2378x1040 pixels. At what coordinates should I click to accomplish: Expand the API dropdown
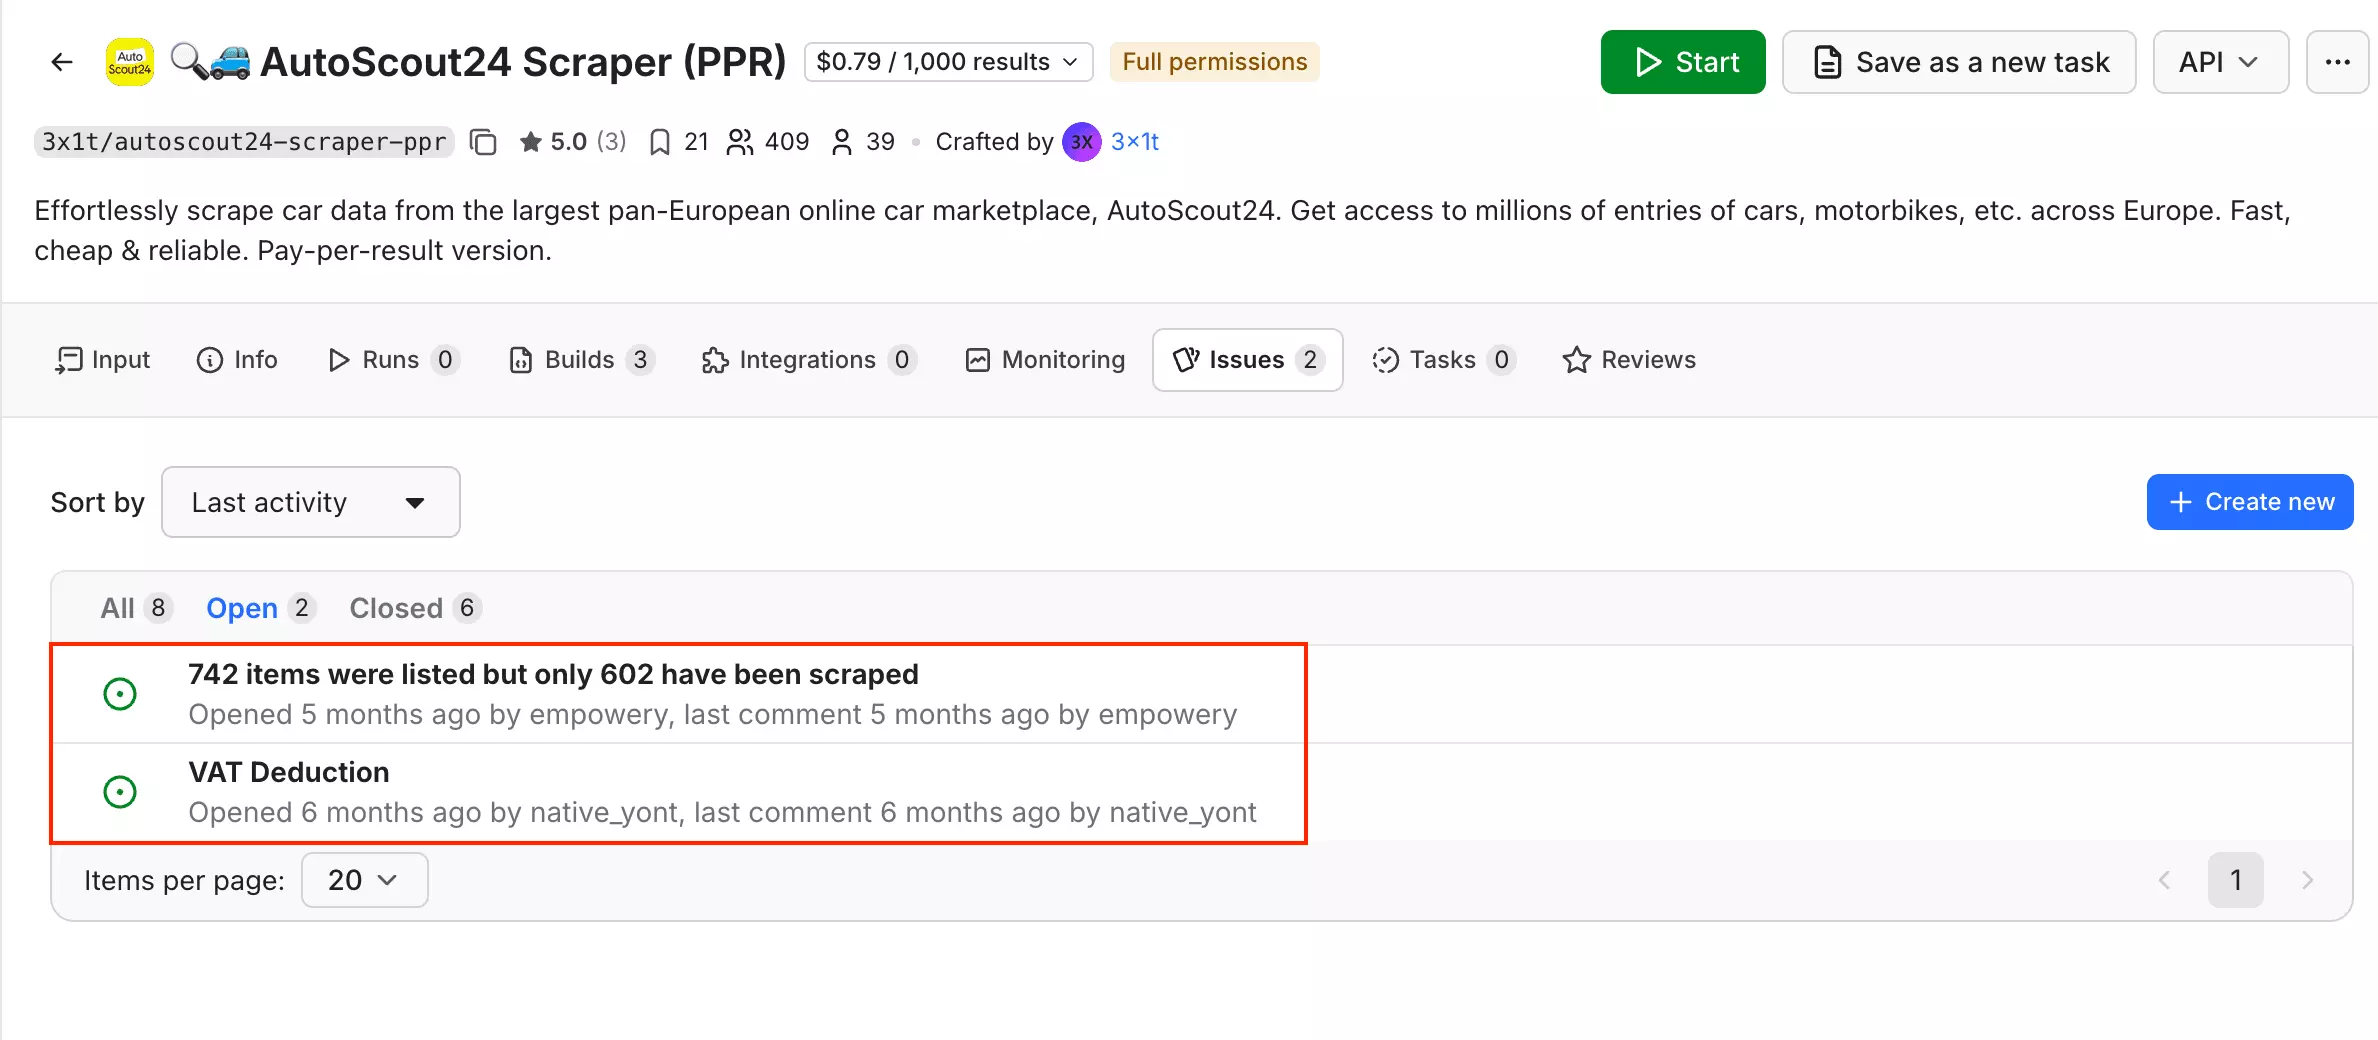point(2220,62)
